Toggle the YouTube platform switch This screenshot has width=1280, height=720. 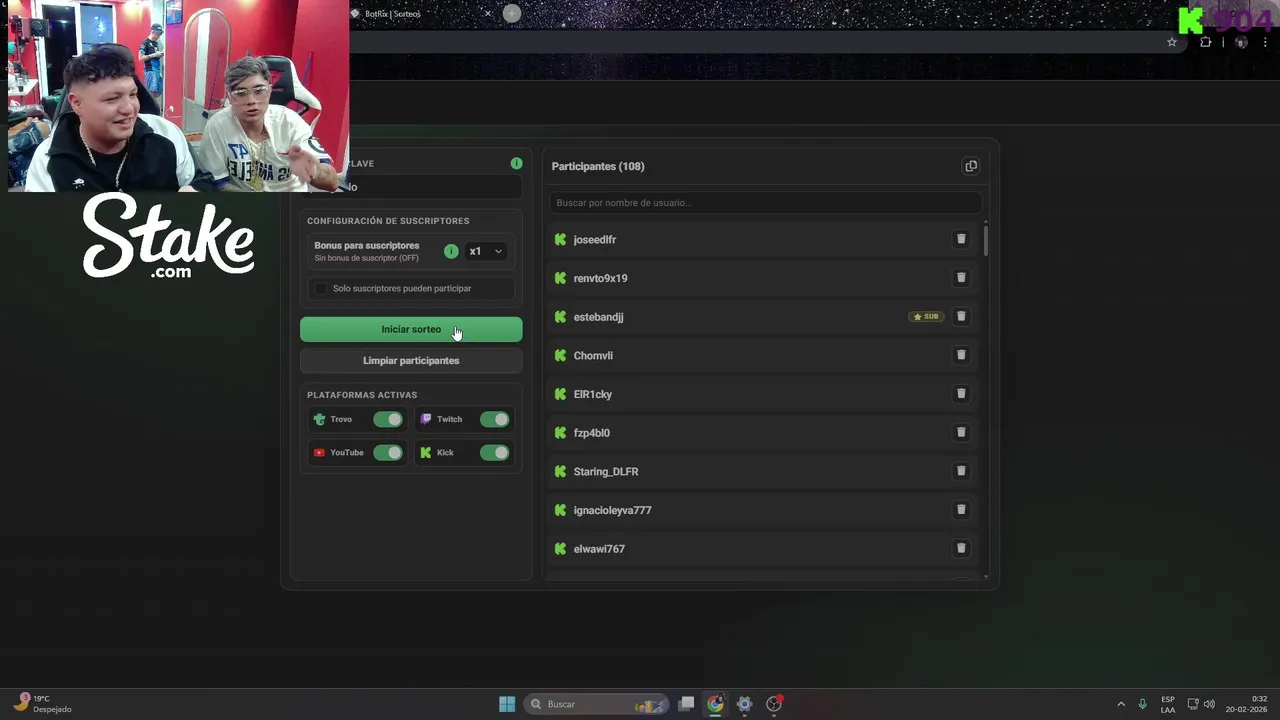point(388,453)
